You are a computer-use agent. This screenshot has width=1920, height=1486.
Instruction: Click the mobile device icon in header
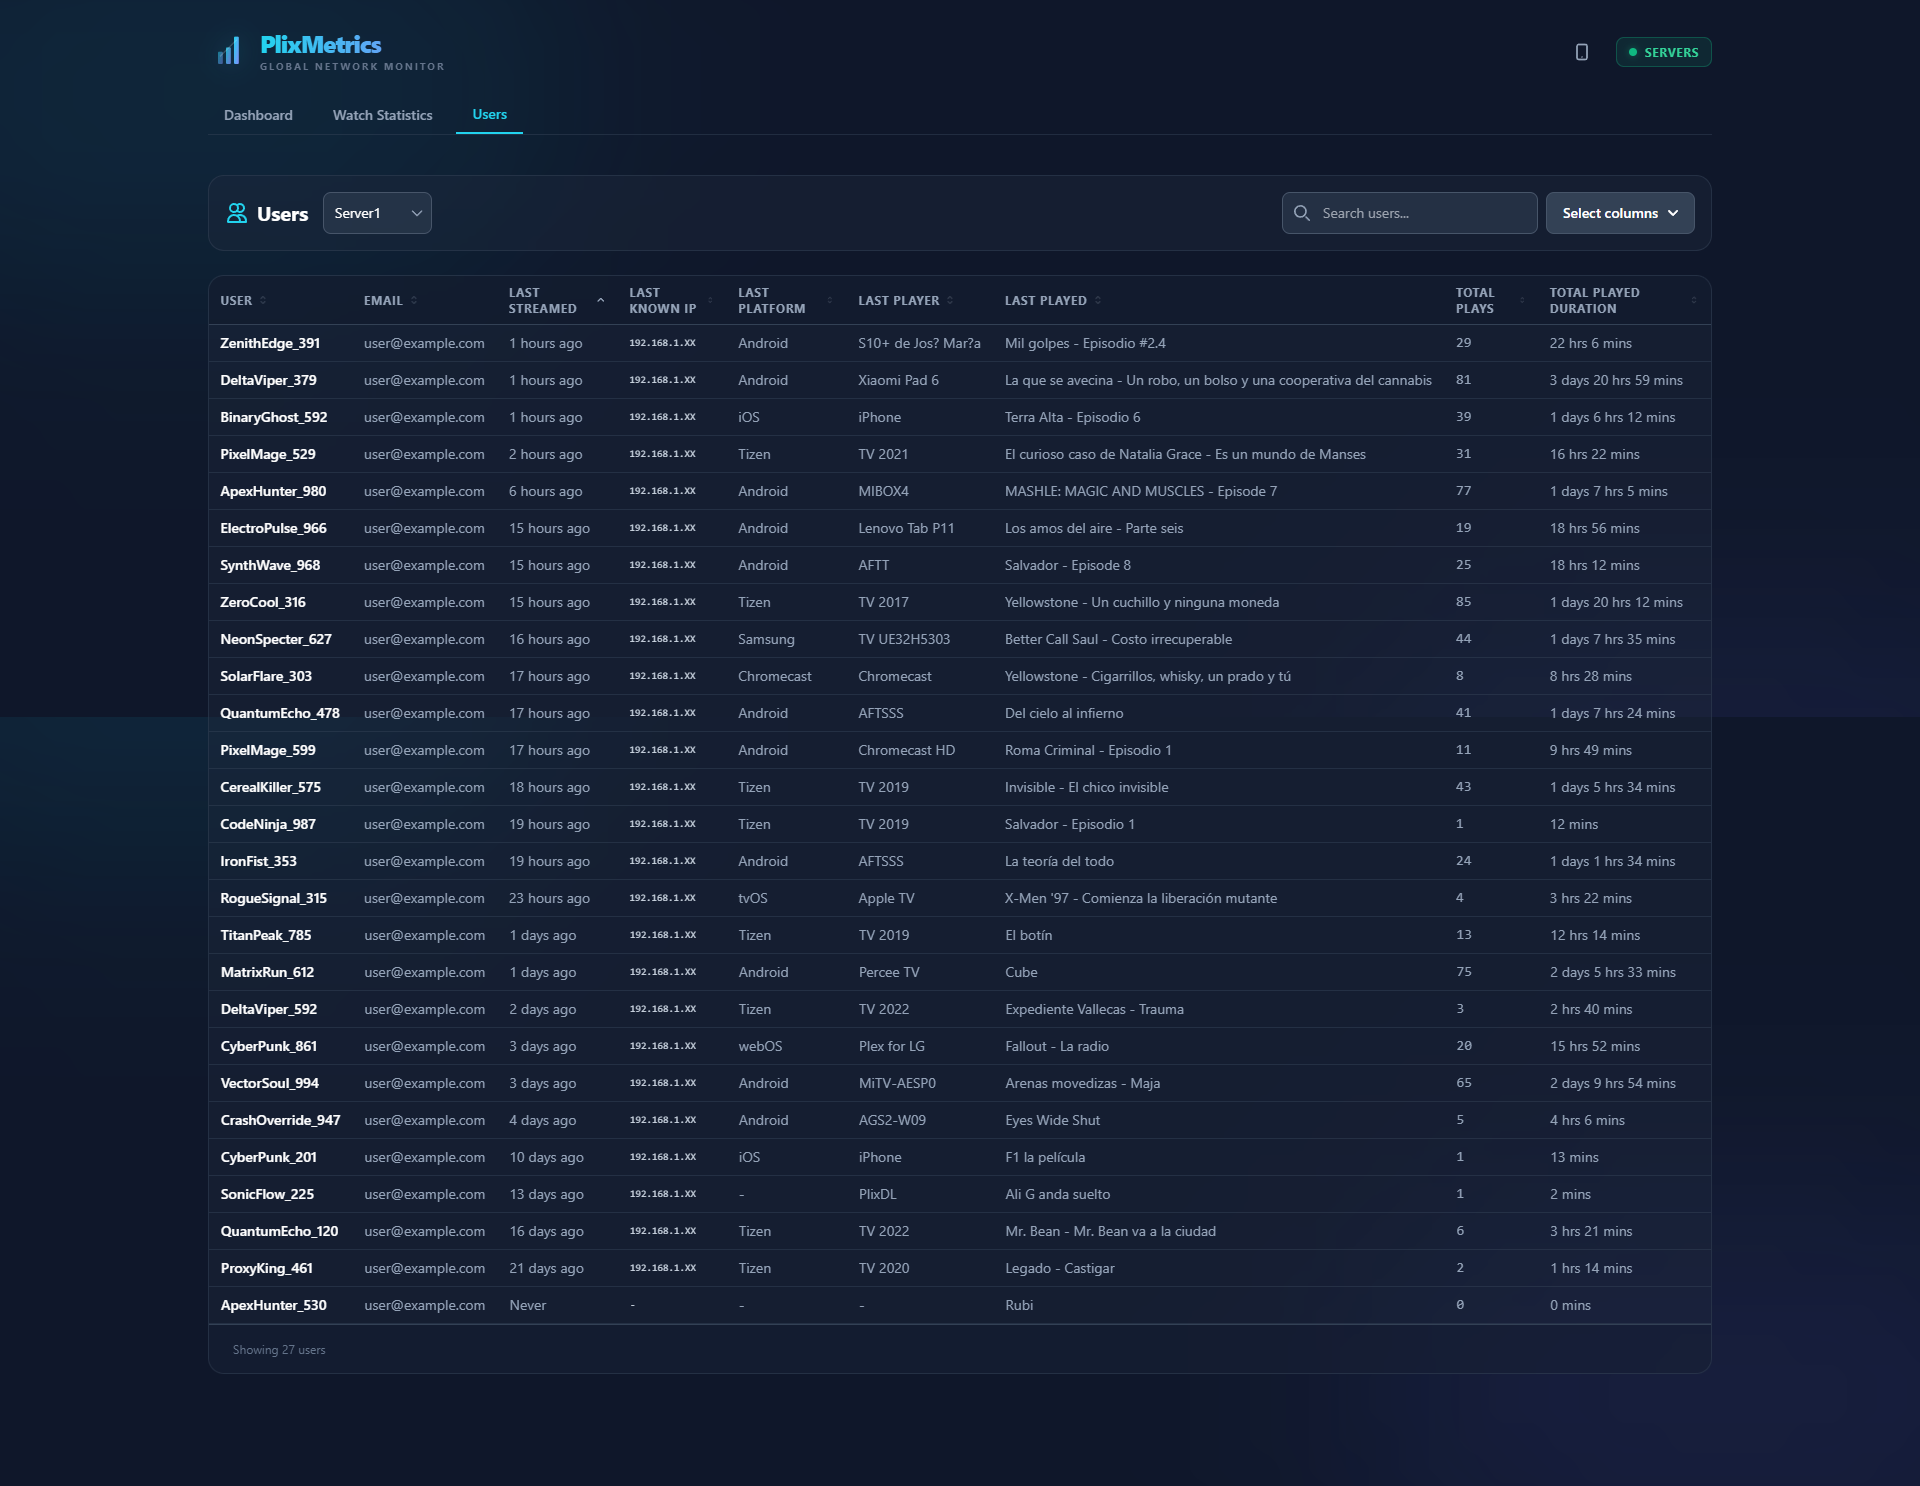1582,52
